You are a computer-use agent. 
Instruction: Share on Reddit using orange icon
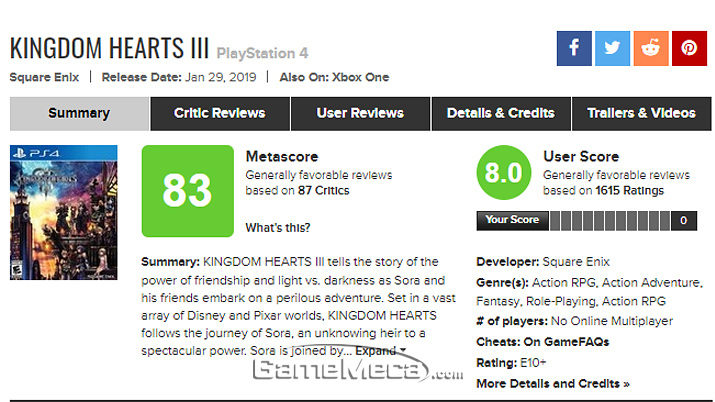point(651,48)
